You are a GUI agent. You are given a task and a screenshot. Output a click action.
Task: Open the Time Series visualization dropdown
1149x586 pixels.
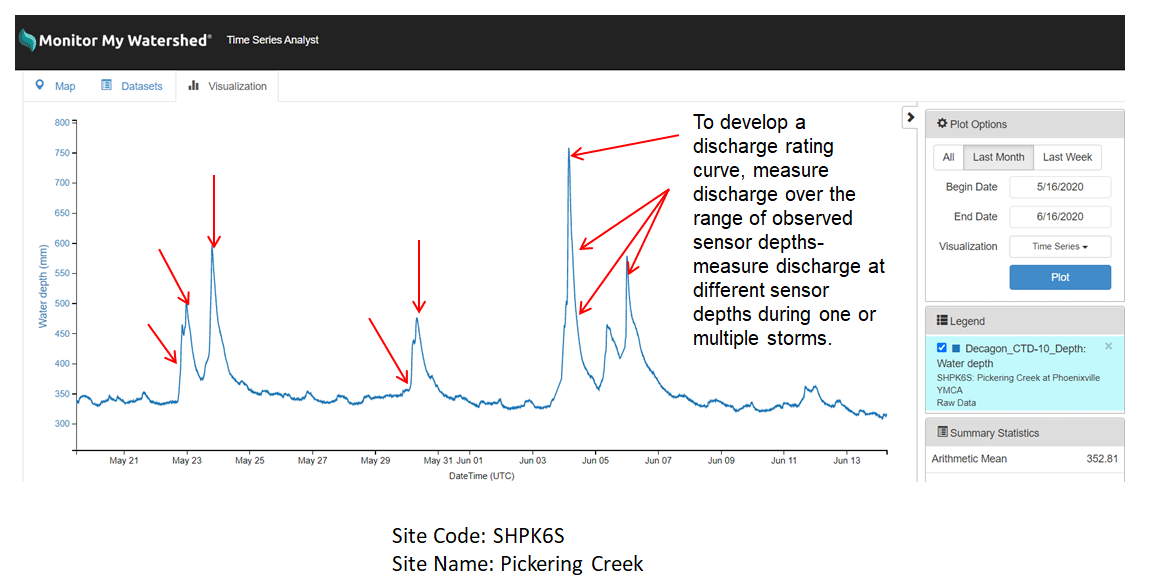tap(1060, 246)
